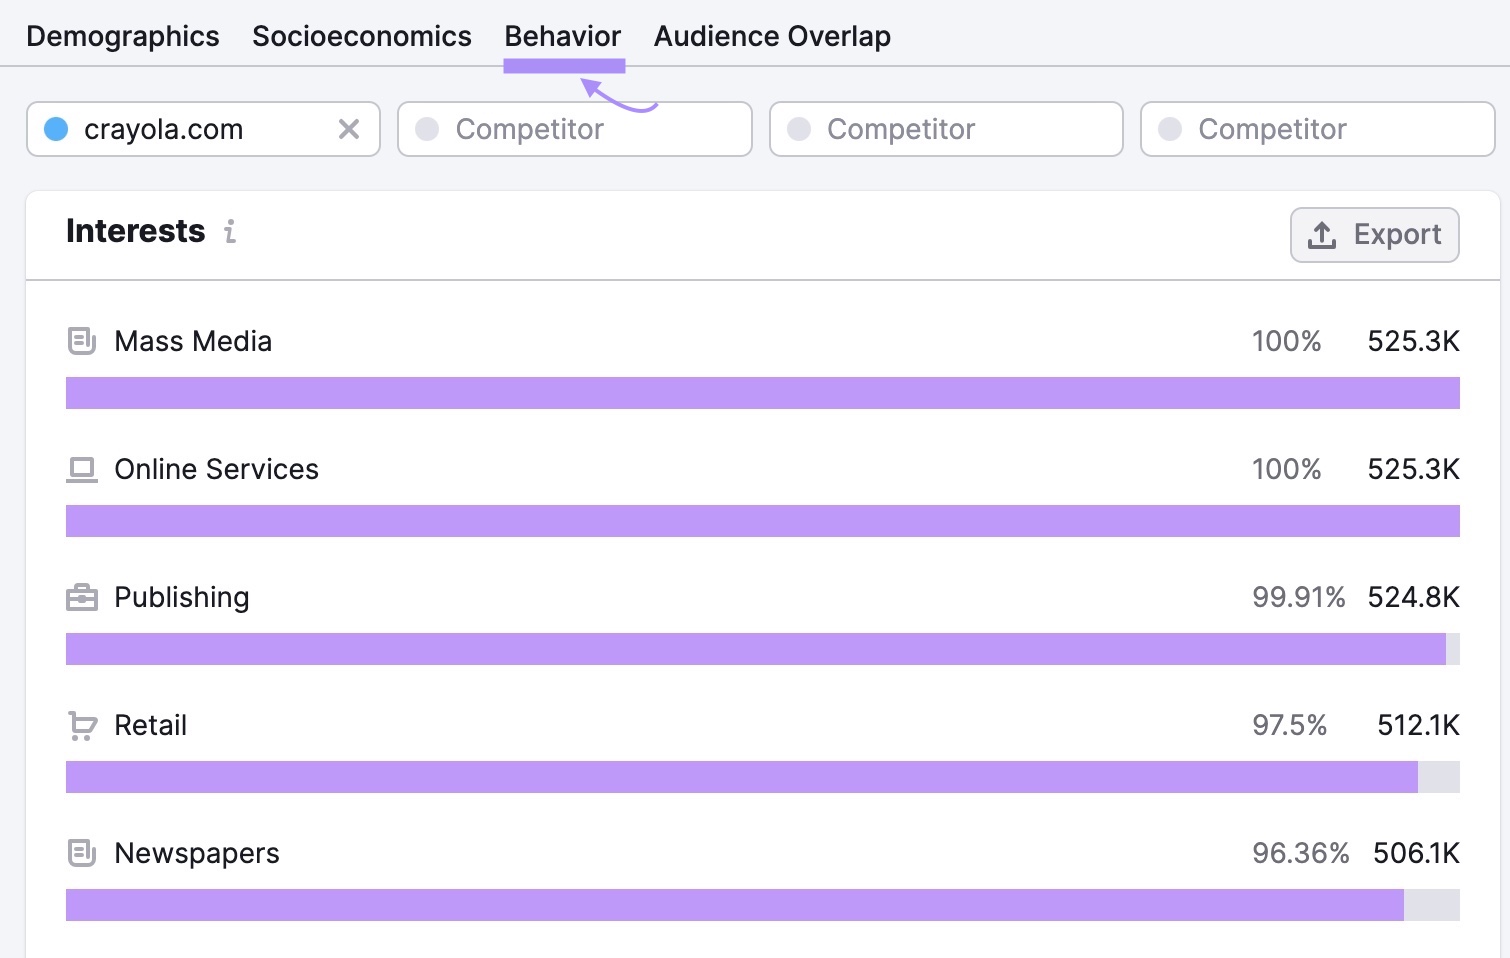1510x958 pixels.
Task: Click the upload arrow inside the Export button
Action: point(1324,234)
